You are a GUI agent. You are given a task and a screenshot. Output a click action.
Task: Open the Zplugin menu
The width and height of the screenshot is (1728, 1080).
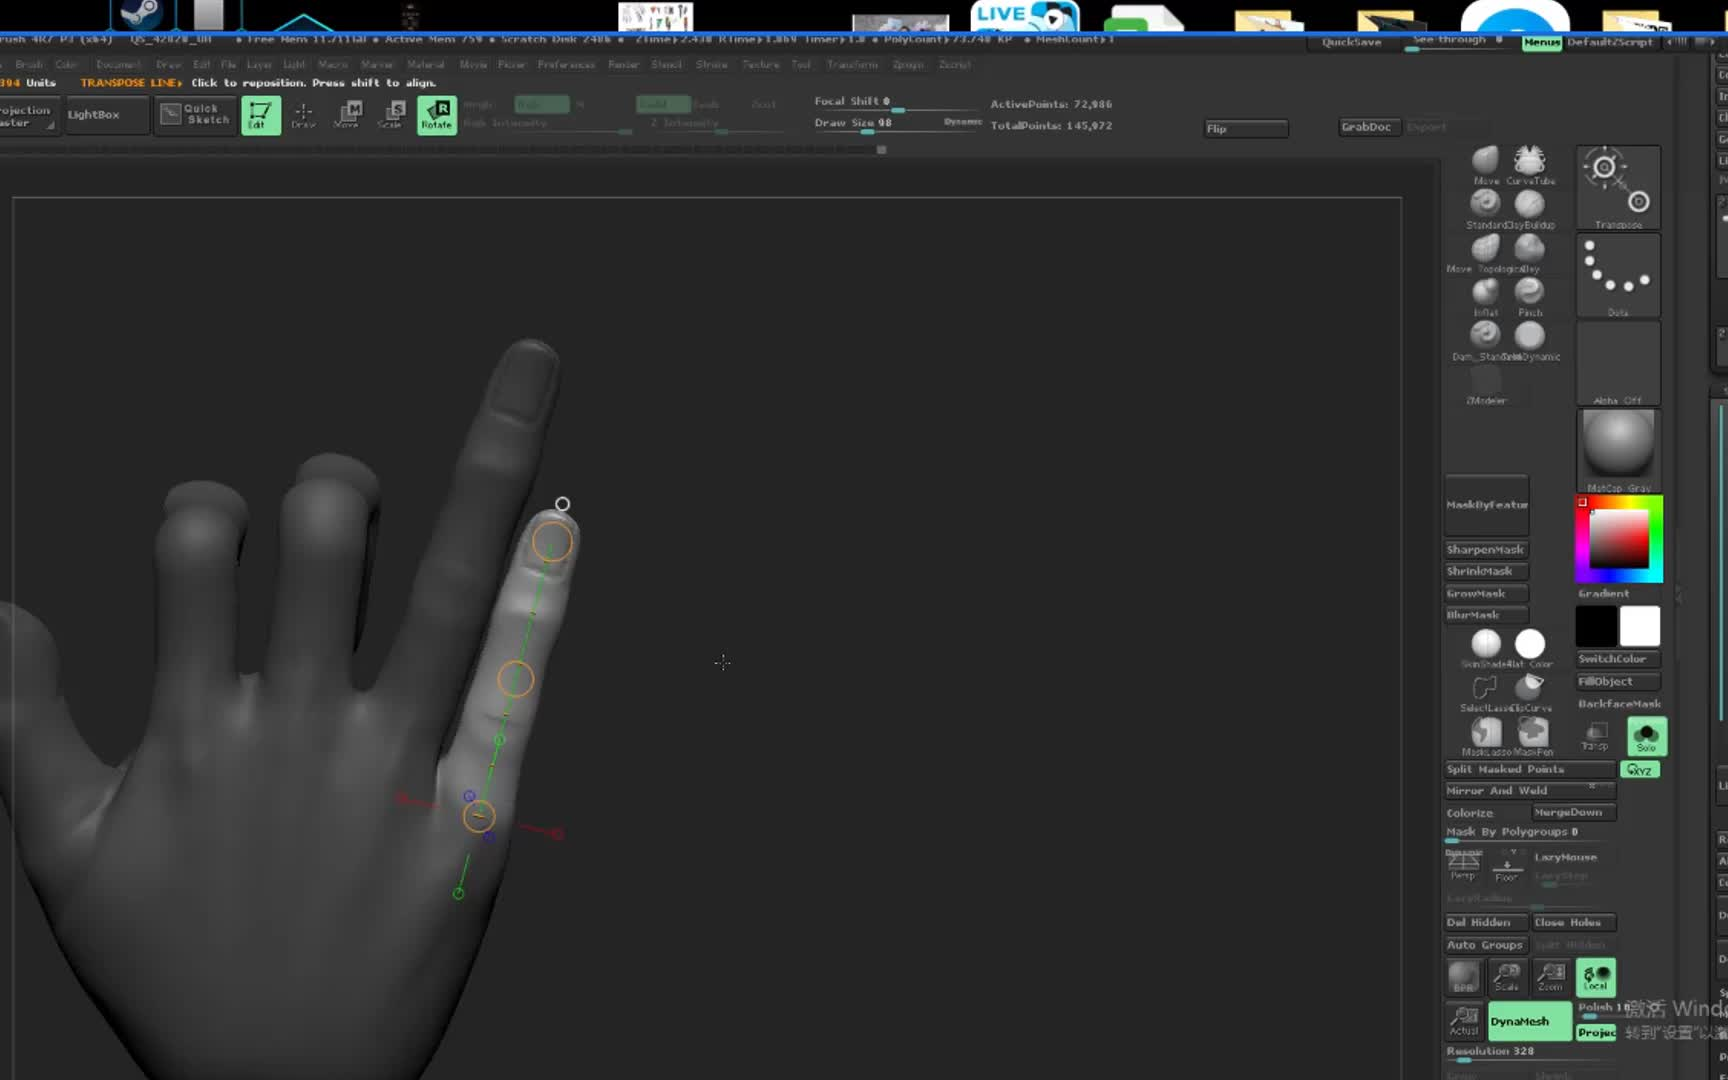coord(908,64)
